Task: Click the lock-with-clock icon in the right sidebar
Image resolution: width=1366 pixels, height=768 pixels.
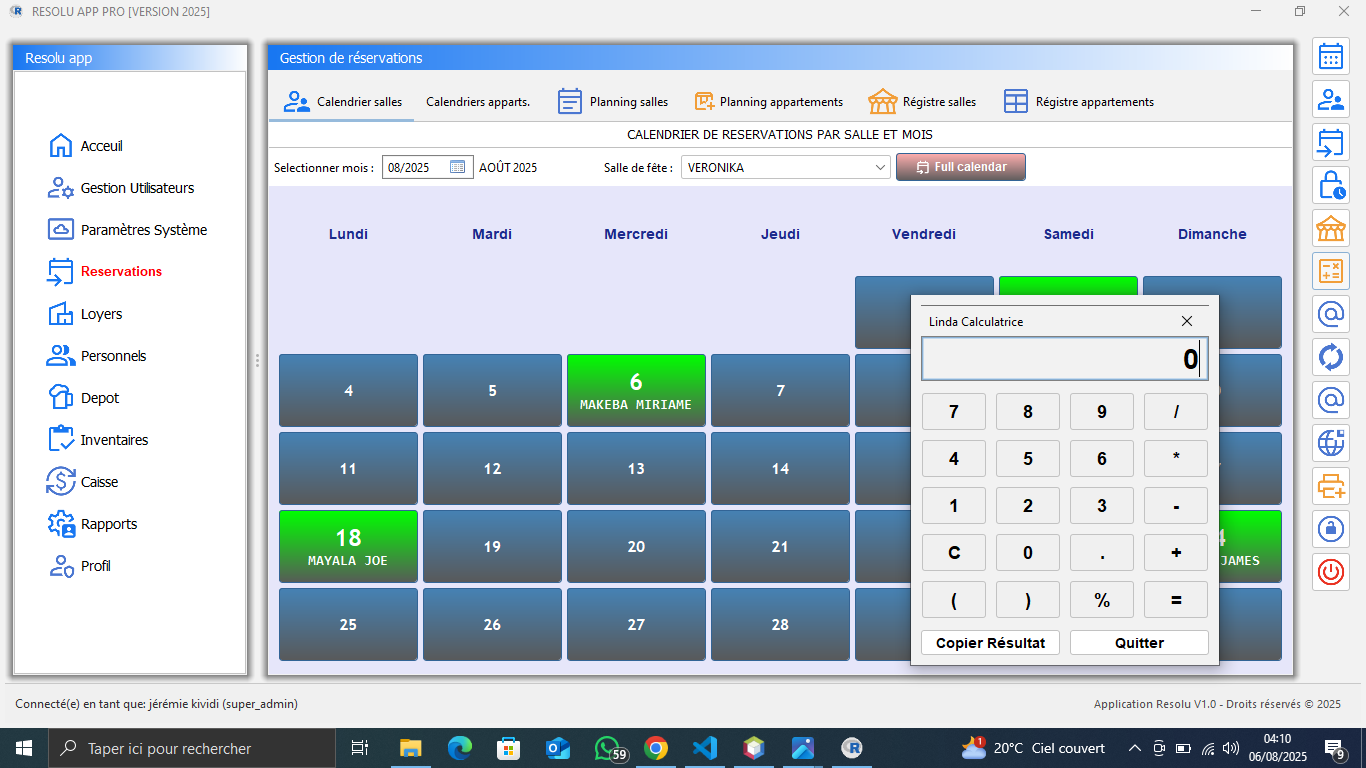Action: coord(1330,185)
